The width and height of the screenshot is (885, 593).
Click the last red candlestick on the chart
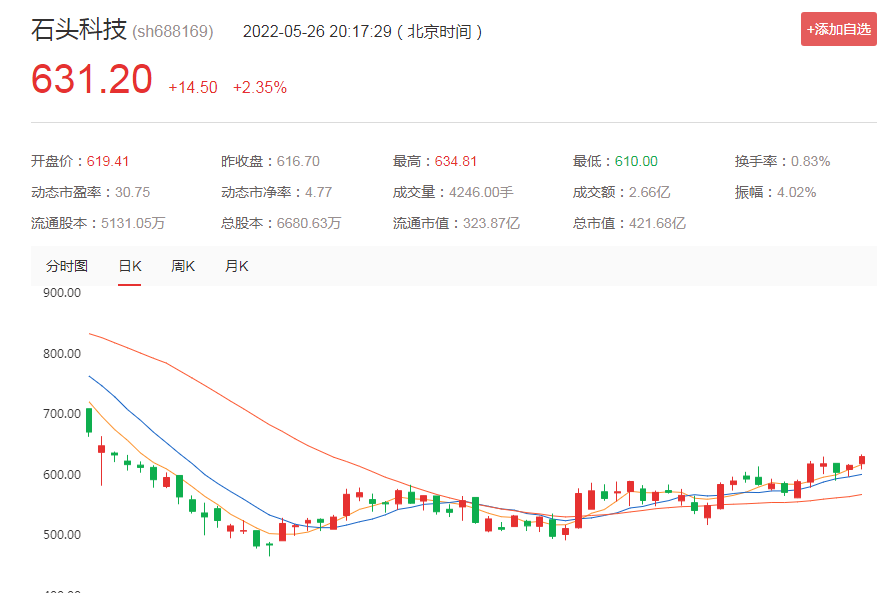862,460
